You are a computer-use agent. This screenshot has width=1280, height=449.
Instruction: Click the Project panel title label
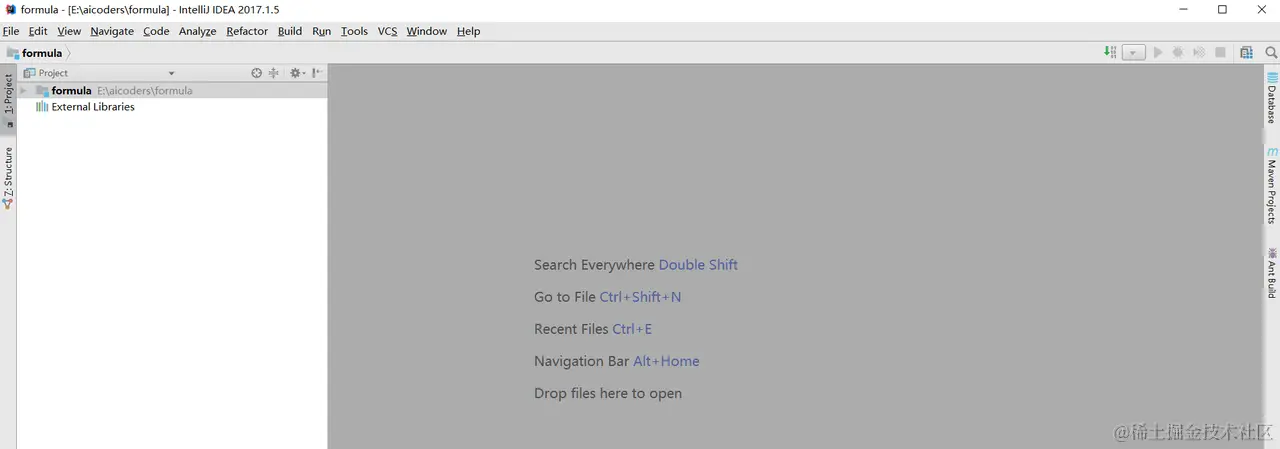coord(53,73)
